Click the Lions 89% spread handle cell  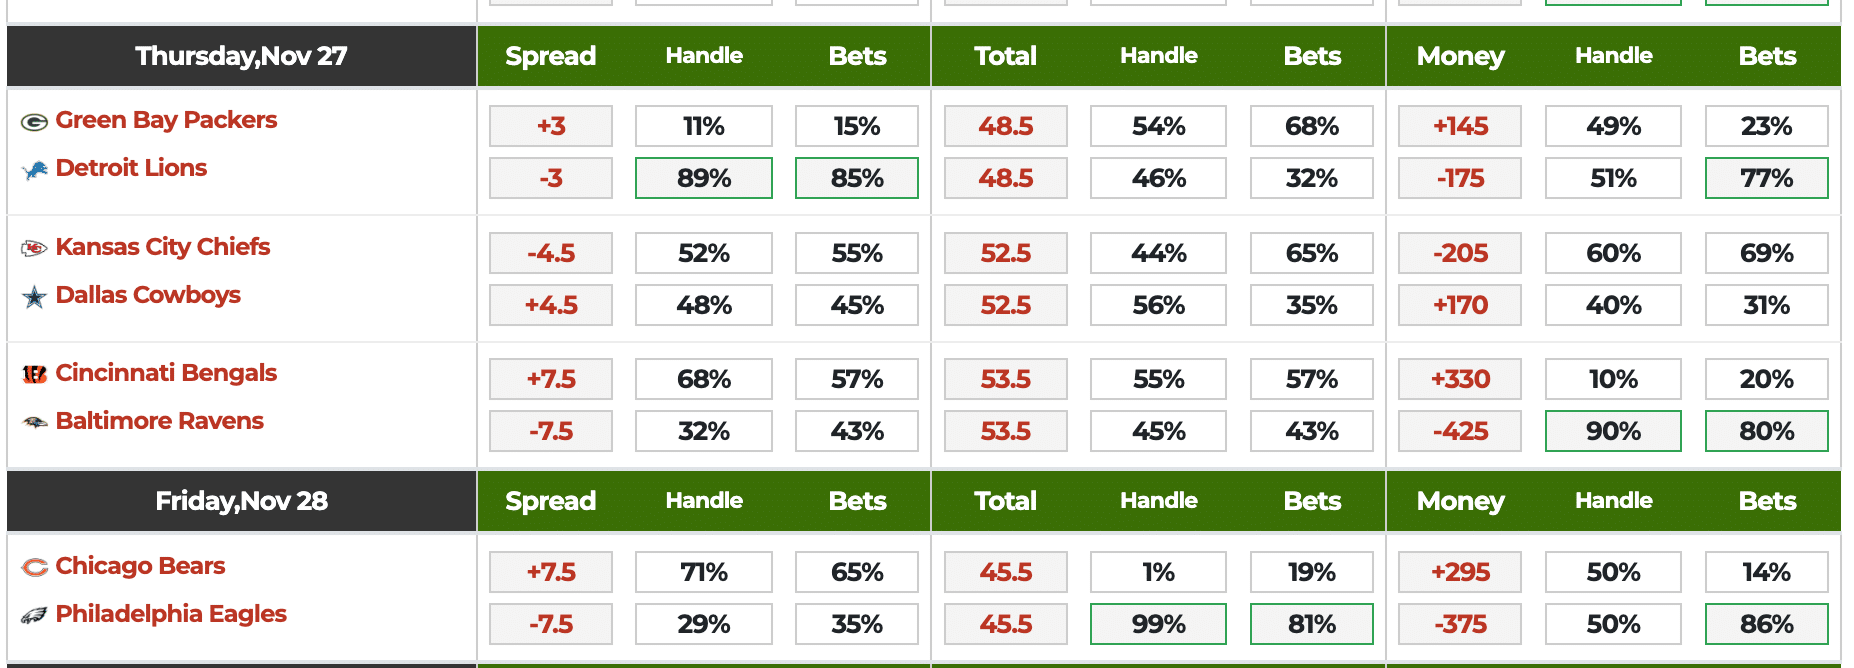(x=704, y=178)
